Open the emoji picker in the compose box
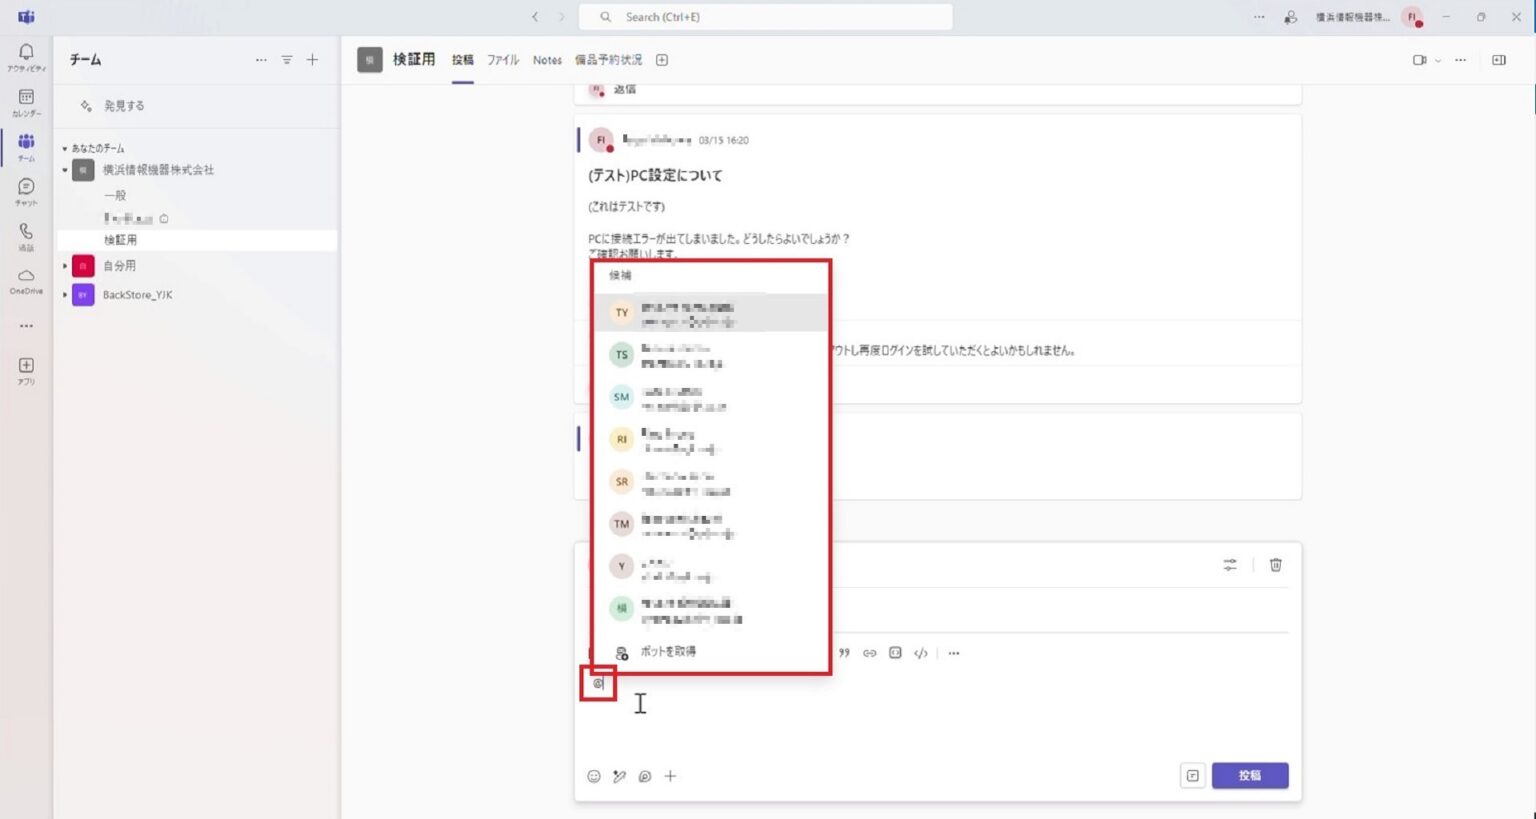Screen dimensions: 1536x819 tap(593, 776)
